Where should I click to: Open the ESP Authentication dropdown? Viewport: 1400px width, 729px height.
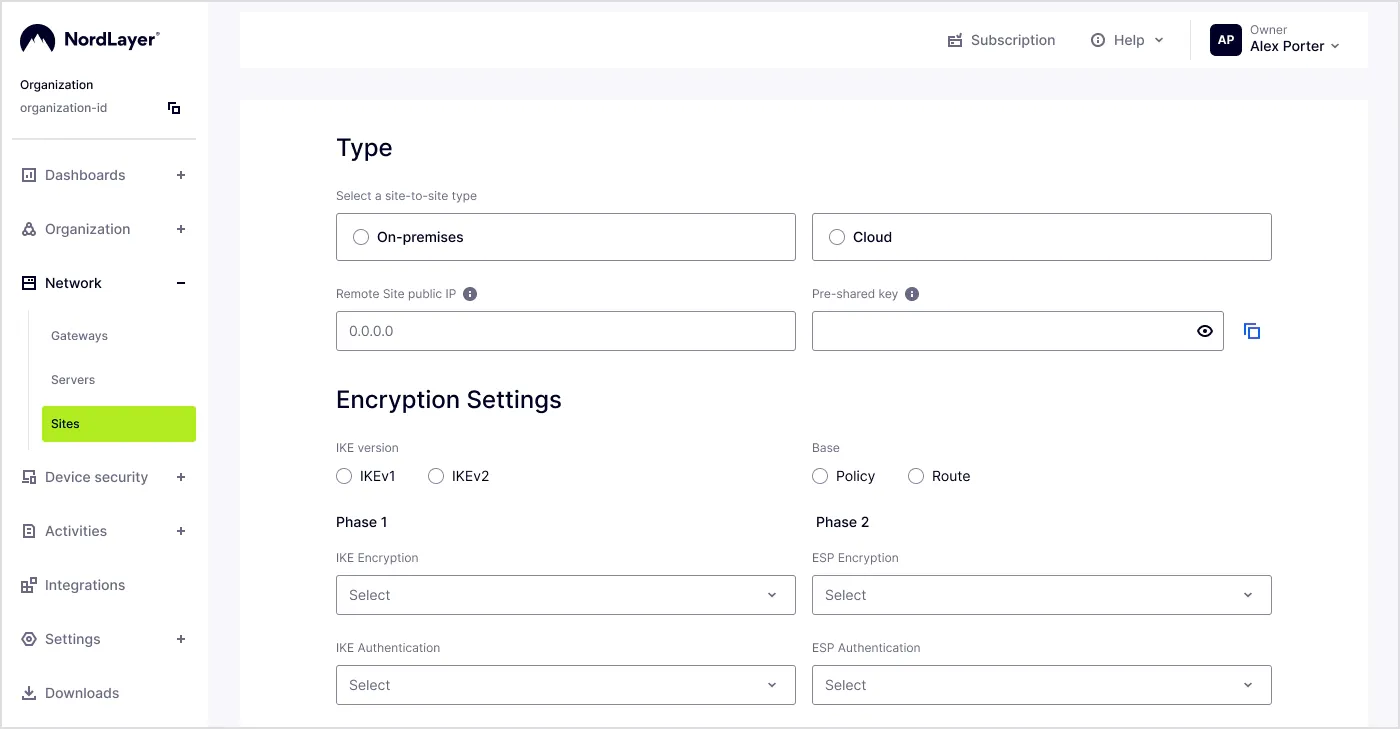tap(1042, 685)
